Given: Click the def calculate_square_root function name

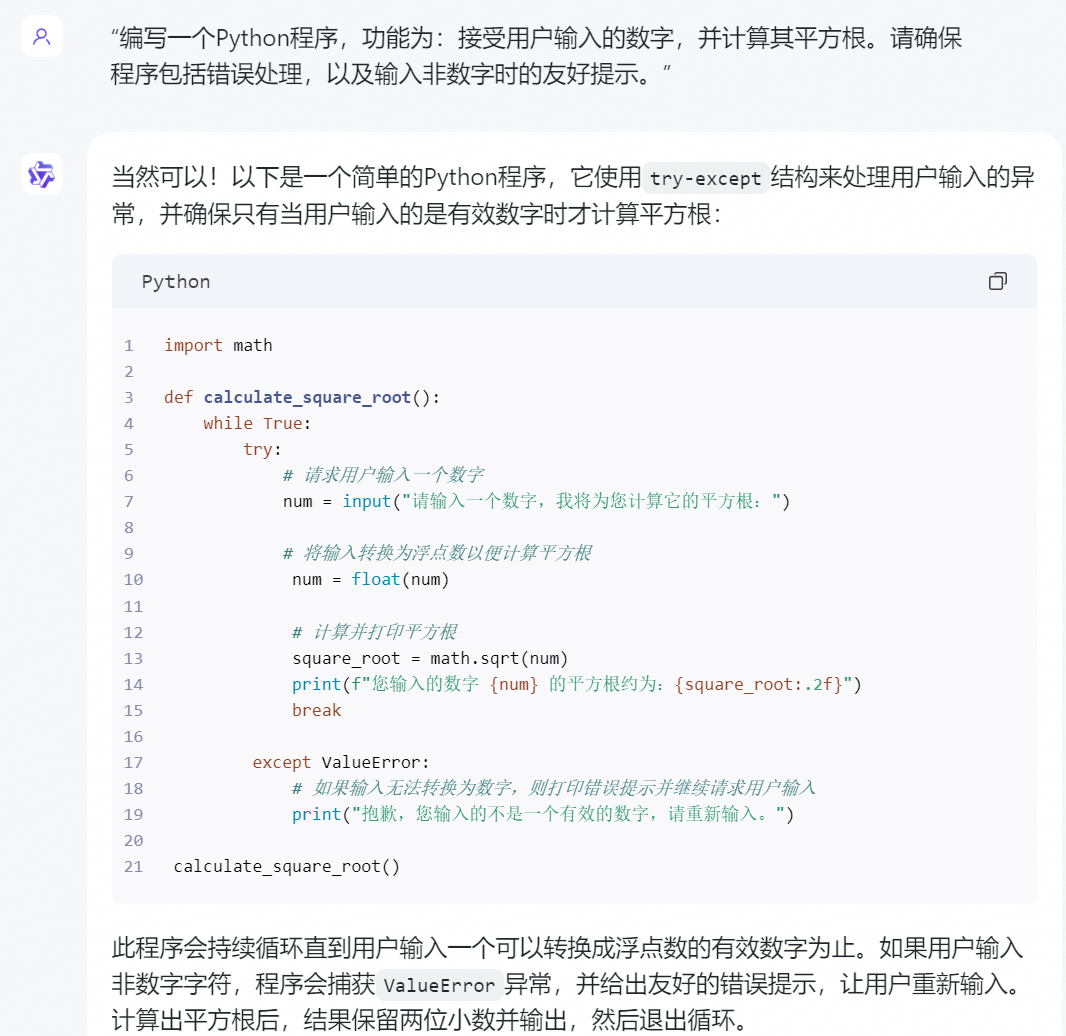Looking at the screenshot, I should [x=307, y=397].
